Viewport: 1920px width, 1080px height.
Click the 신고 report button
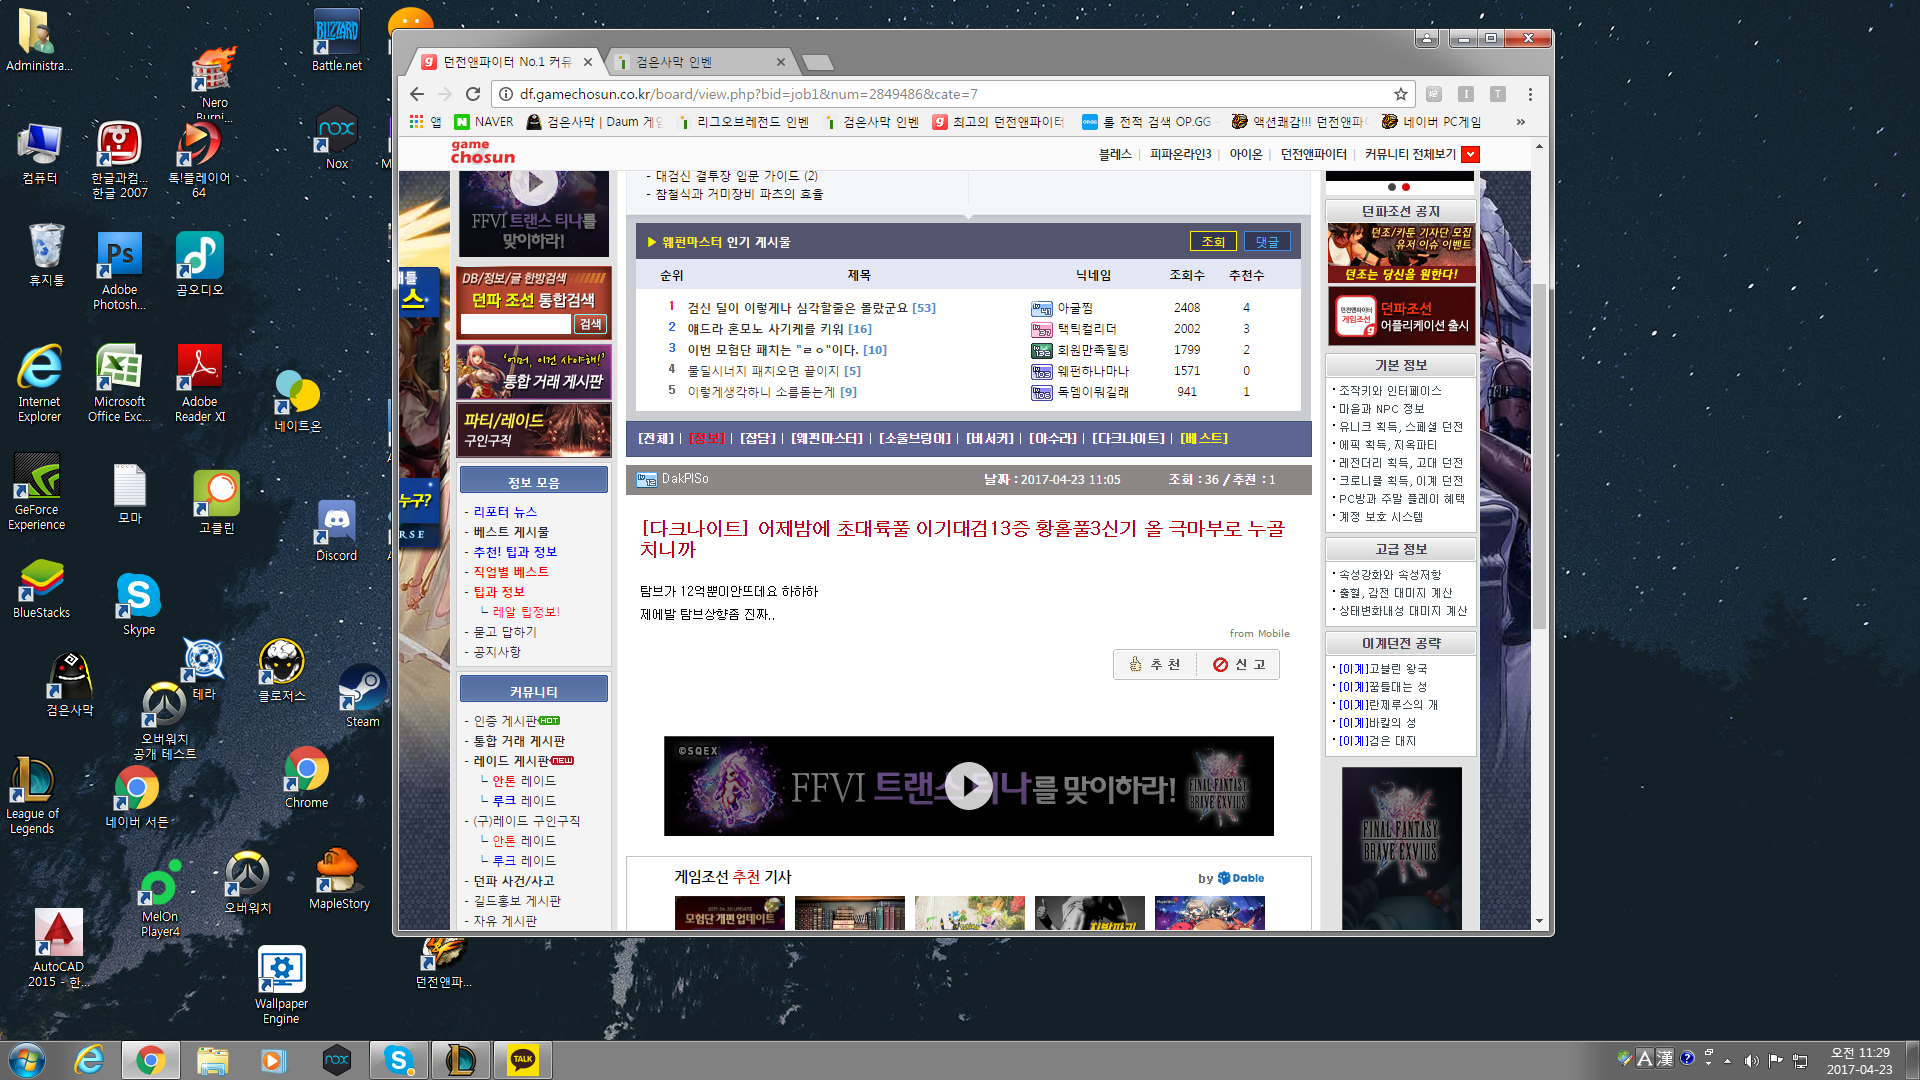click(x=1239, y=664)
